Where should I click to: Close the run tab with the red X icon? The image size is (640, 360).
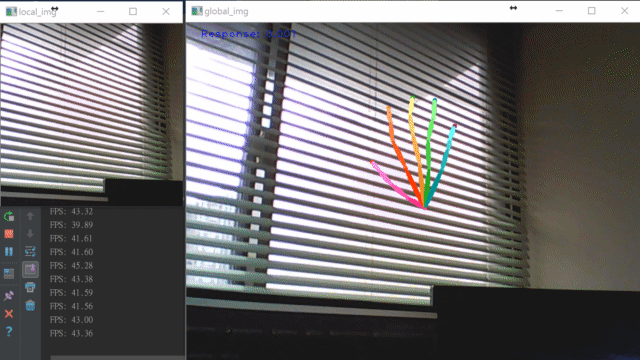pos(9,313)
